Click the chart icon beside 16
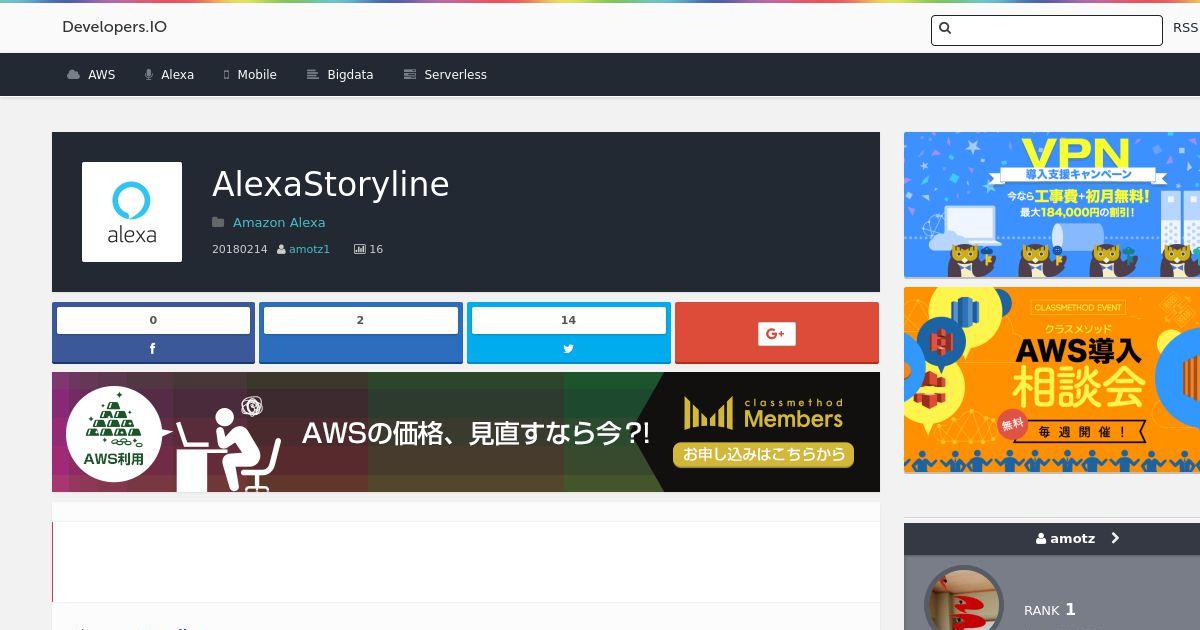 click(360, 249)
